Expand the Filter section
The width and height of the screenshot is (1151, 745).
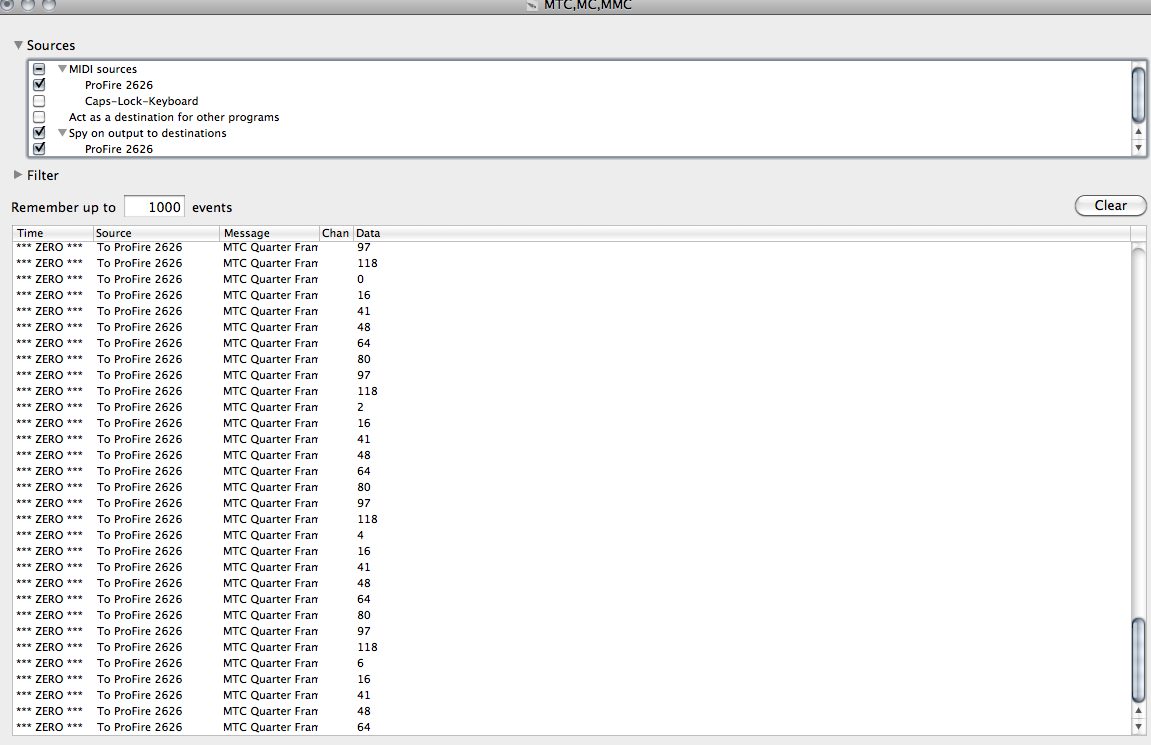[18, 175]
